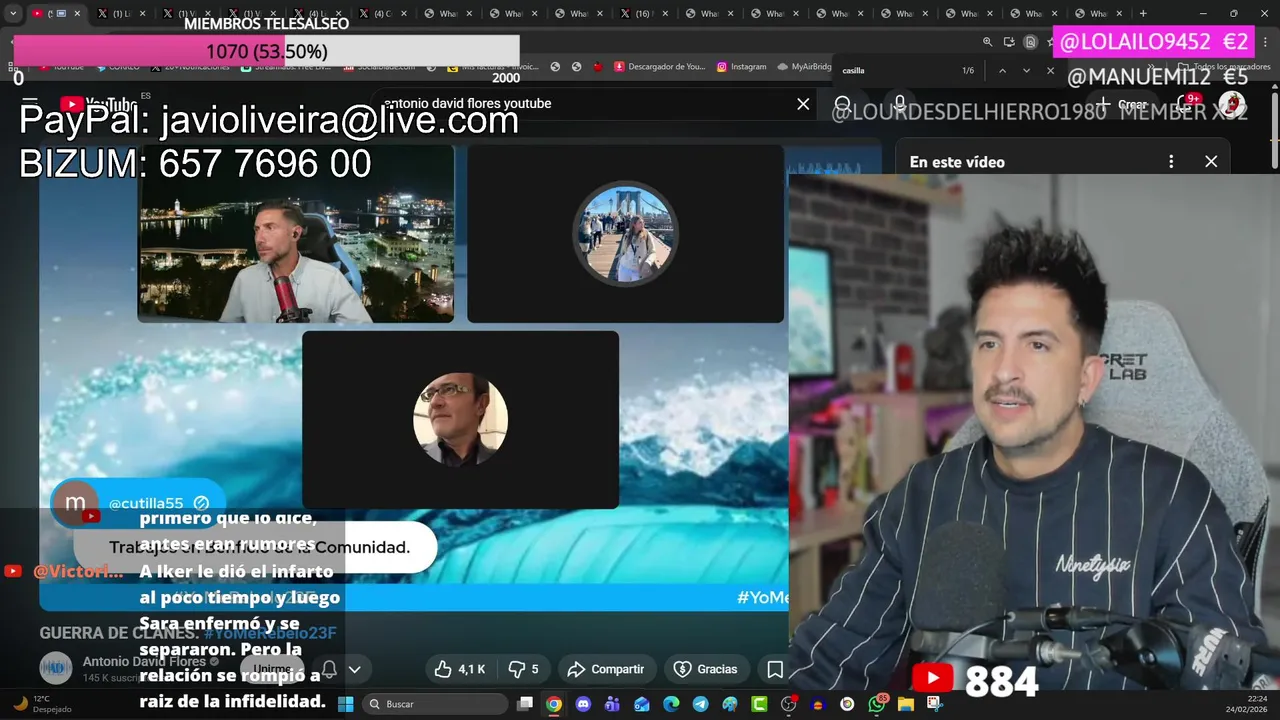Clear the YouTube search box text

tap(803, 104)
